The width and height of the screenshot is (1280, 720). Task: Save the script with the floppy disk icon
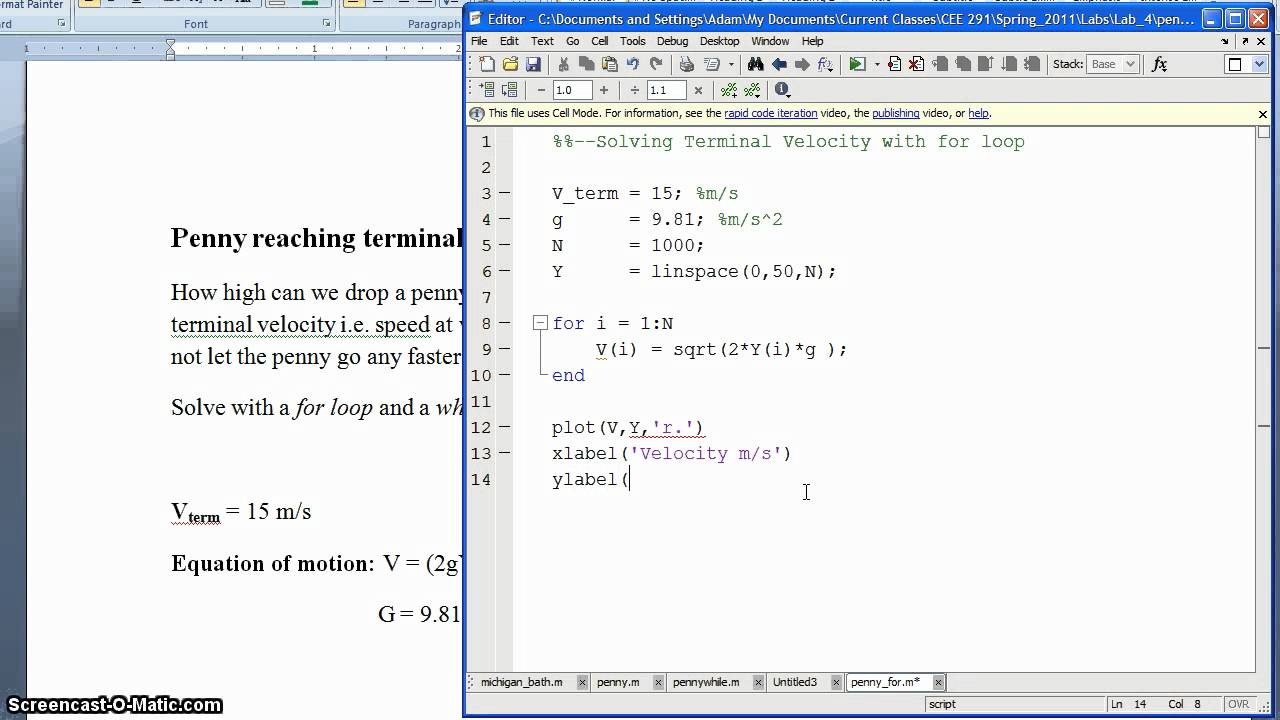pos(533,64)
